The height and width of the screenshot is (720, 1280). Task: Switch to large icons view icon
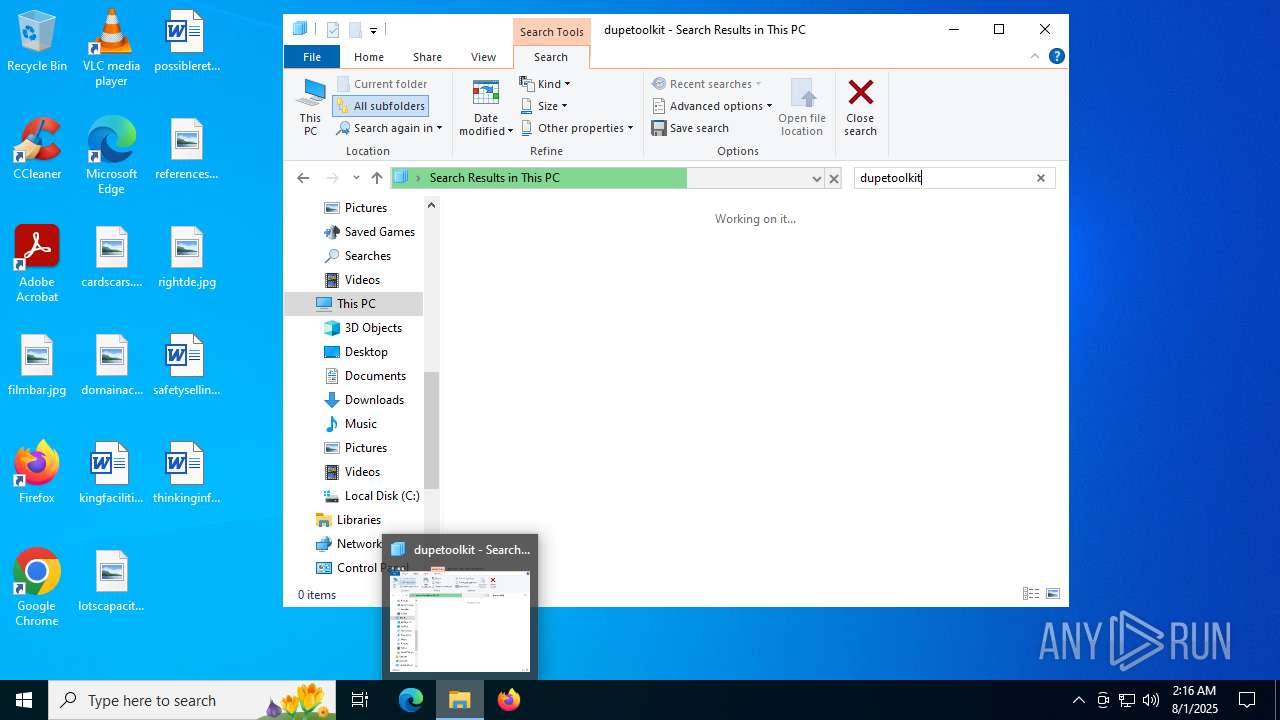(x=1053, y=594)
